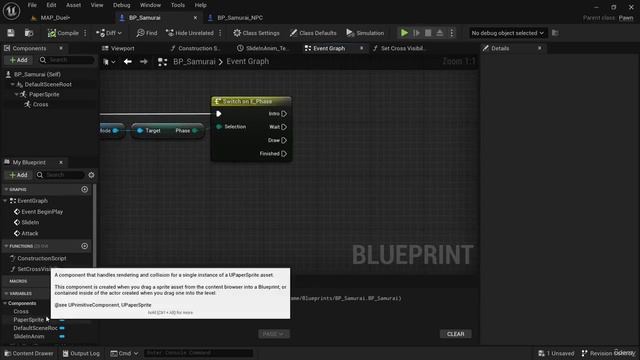
Task: Click the Switch on E_Phase execution input pin
Action: pos(219,114)
